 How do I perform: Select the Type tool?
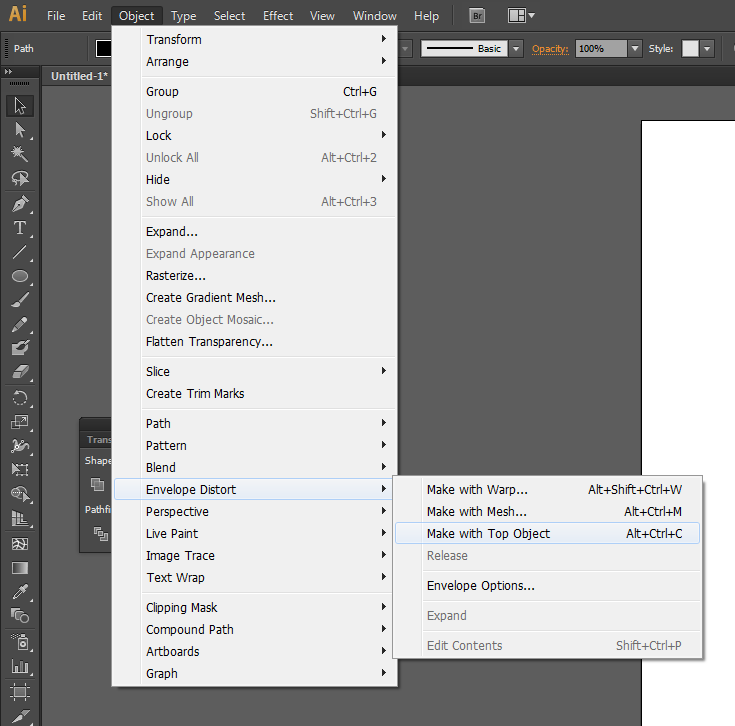(19, 228)
